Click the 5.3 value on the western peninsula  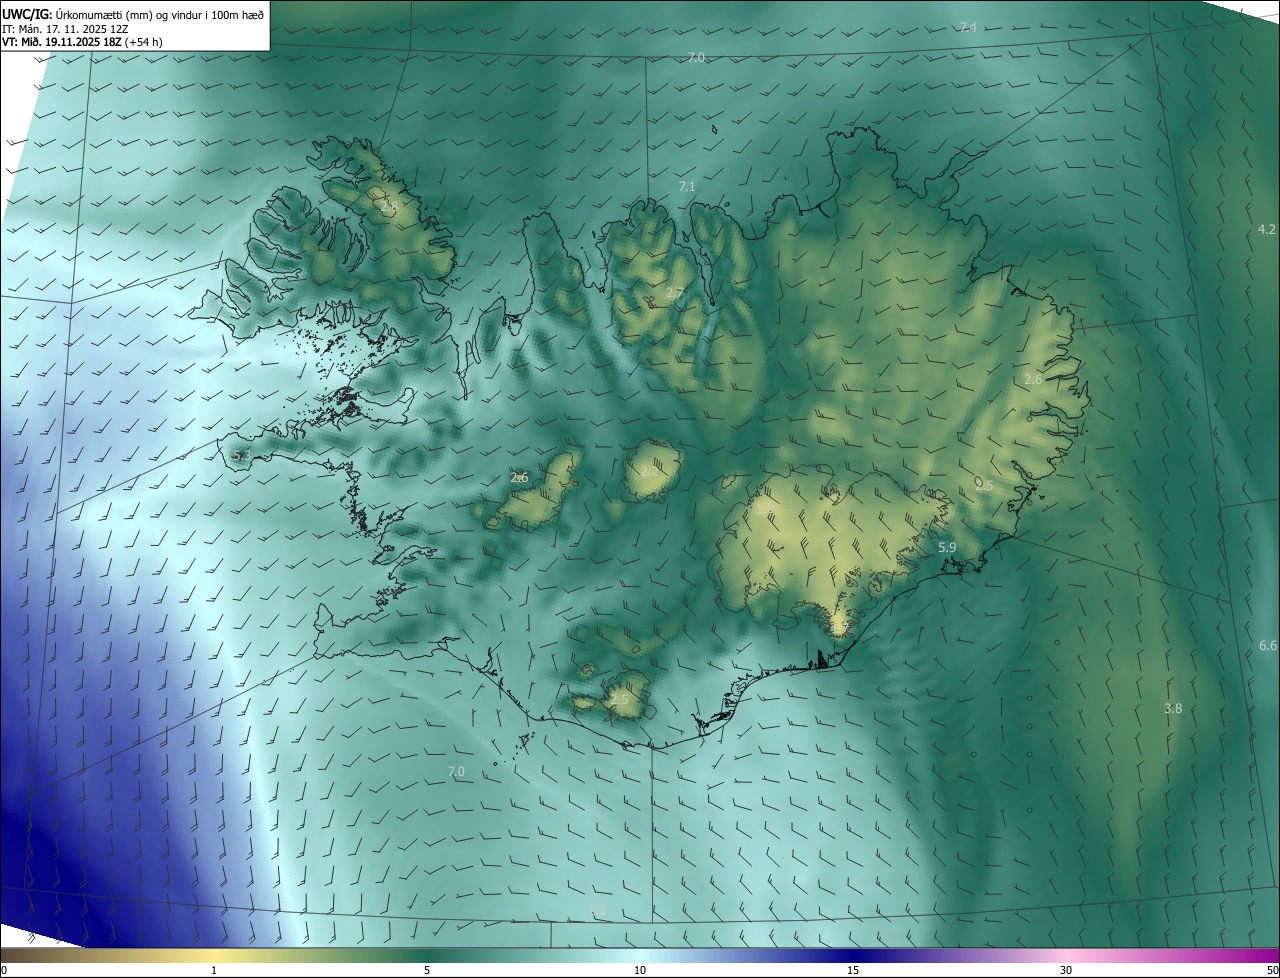241,455
